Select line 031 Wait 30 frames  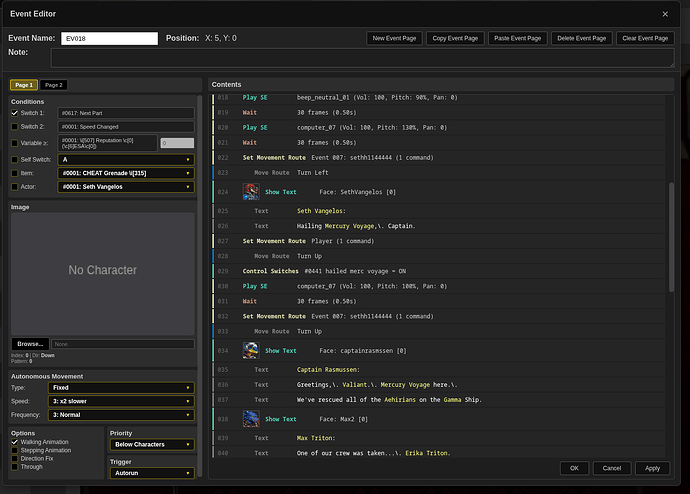point(439,301)
